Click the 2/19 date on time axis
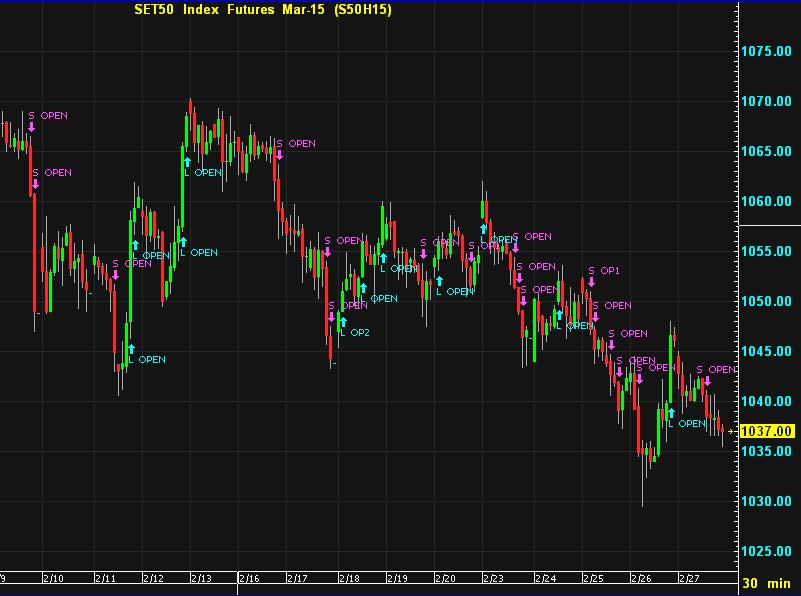801x596 pixels. pyautogui.click(x=397, y=578)
